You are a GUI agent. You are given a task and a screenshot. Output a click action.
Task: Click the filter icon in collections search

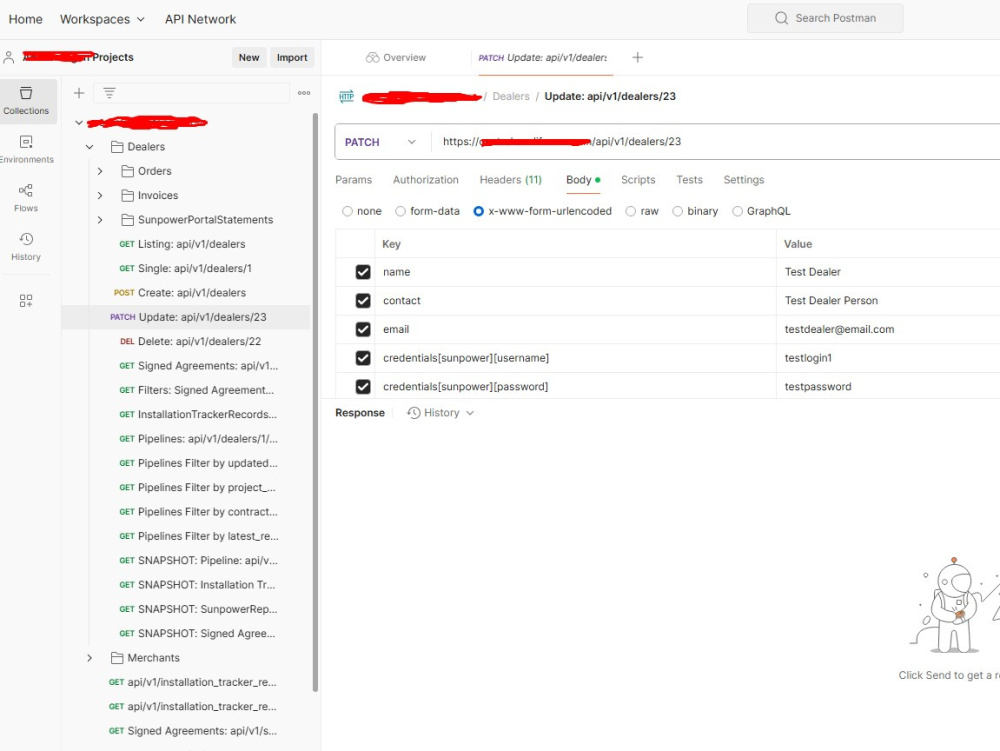tap(110, 93)
